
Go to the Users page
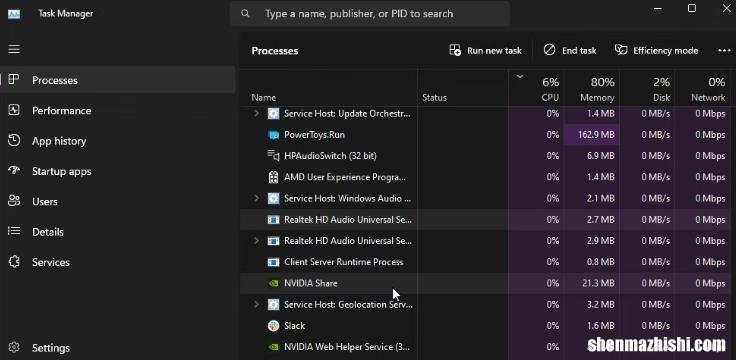118,201
